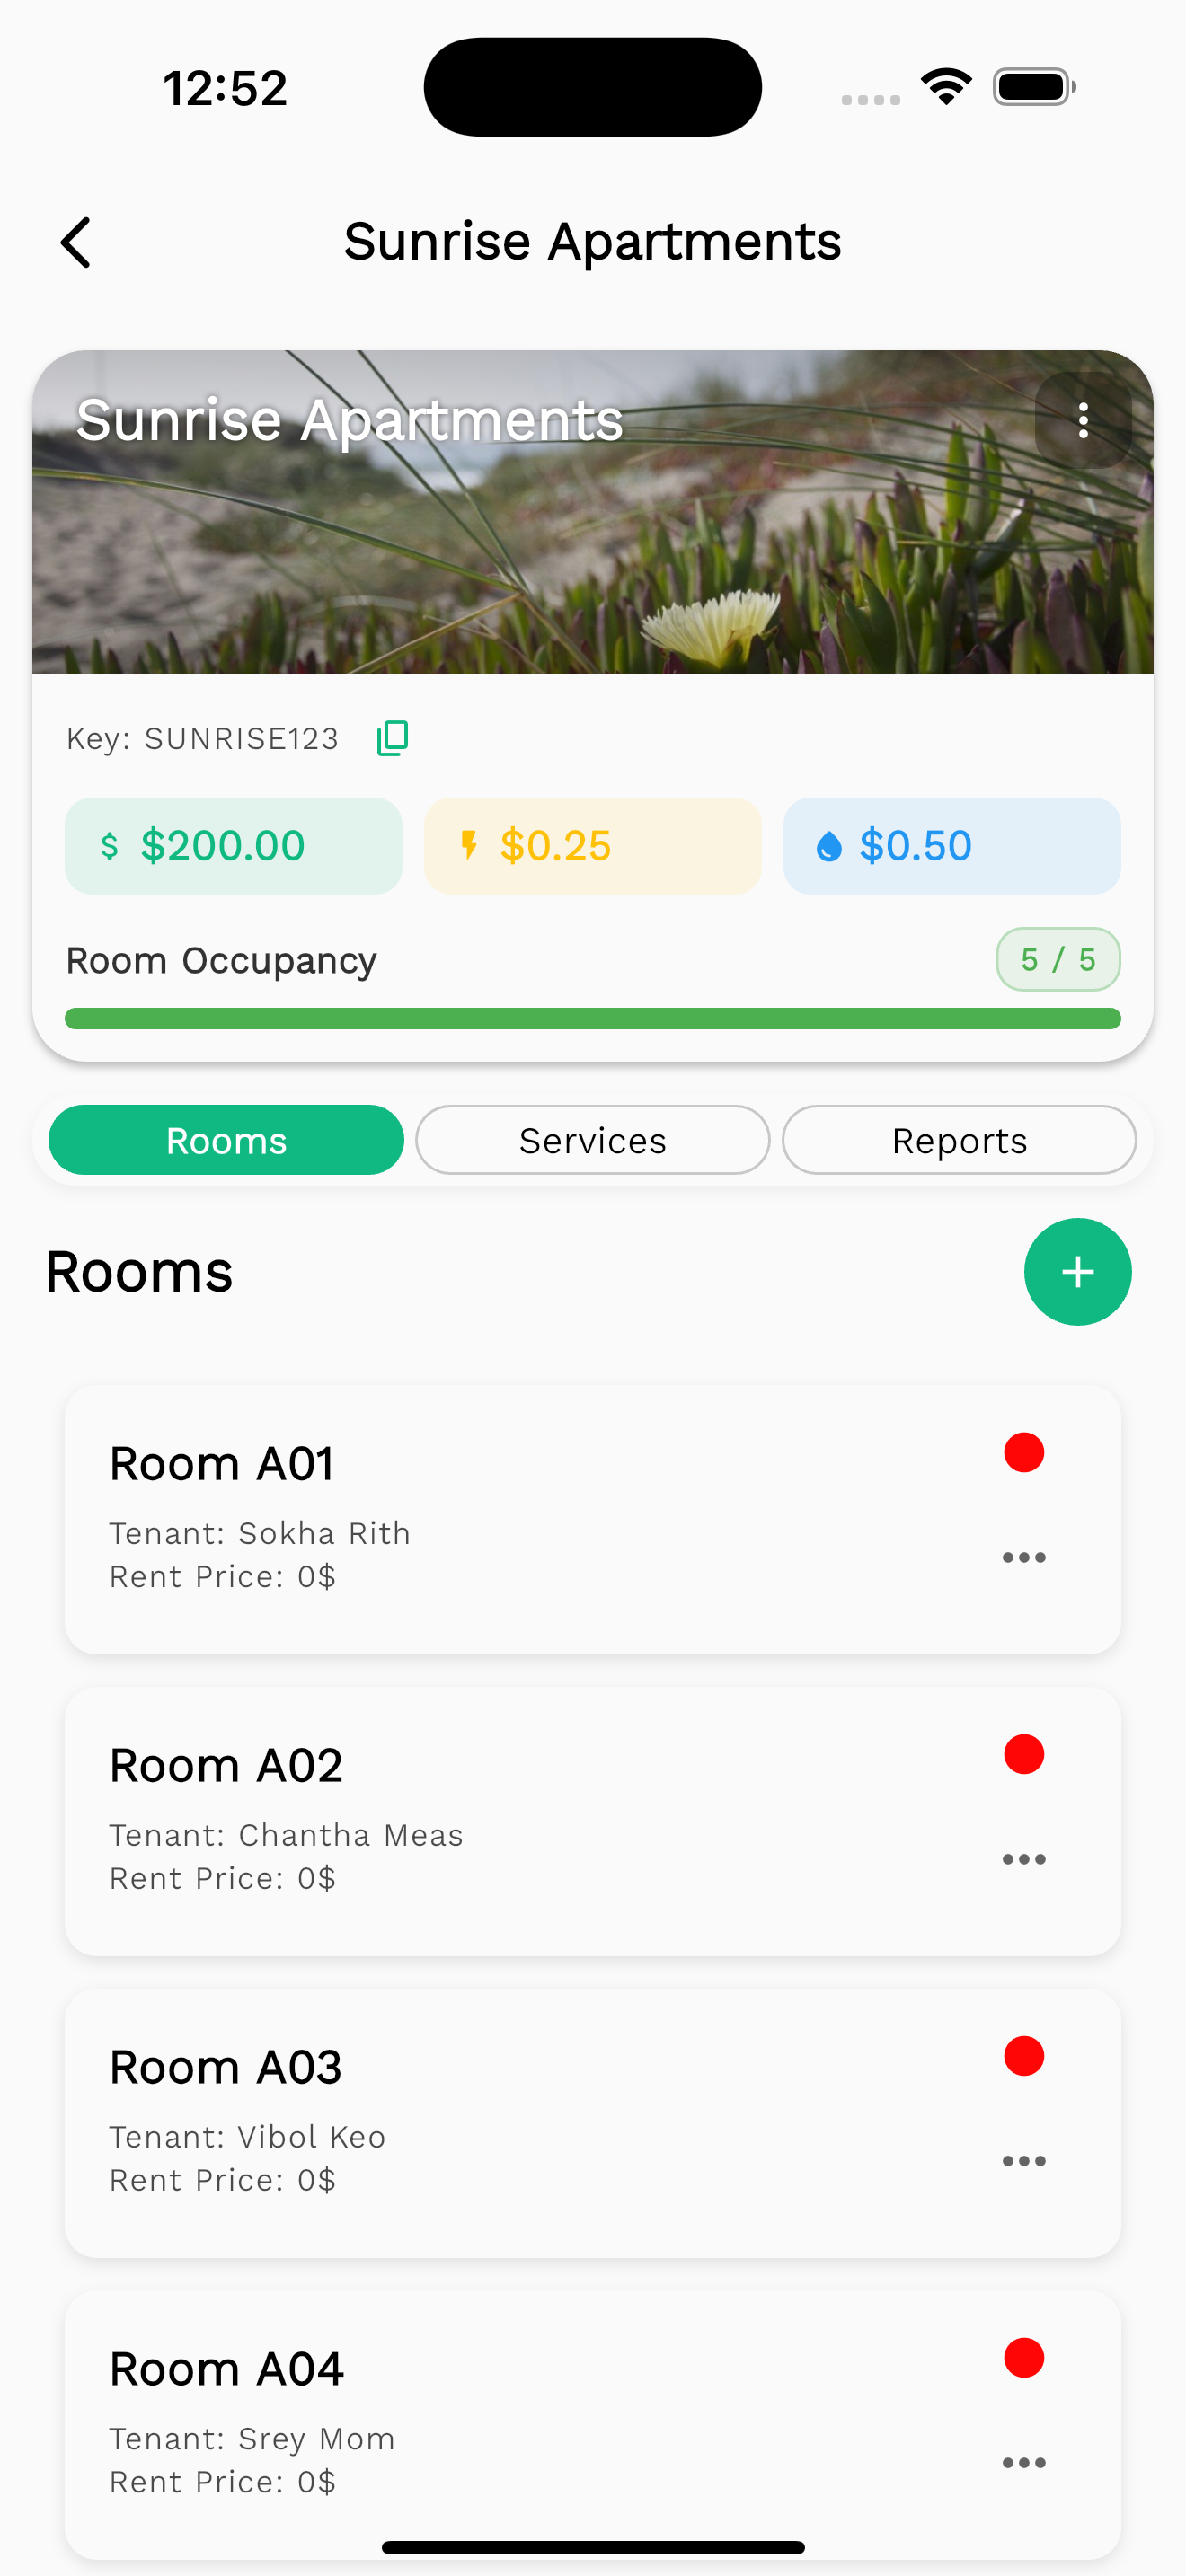This screenshot has width=1186, height=2576.
Task: Tap the lightning bolt electricity icon
Action: pyautogui.click(x=468, y=846)
